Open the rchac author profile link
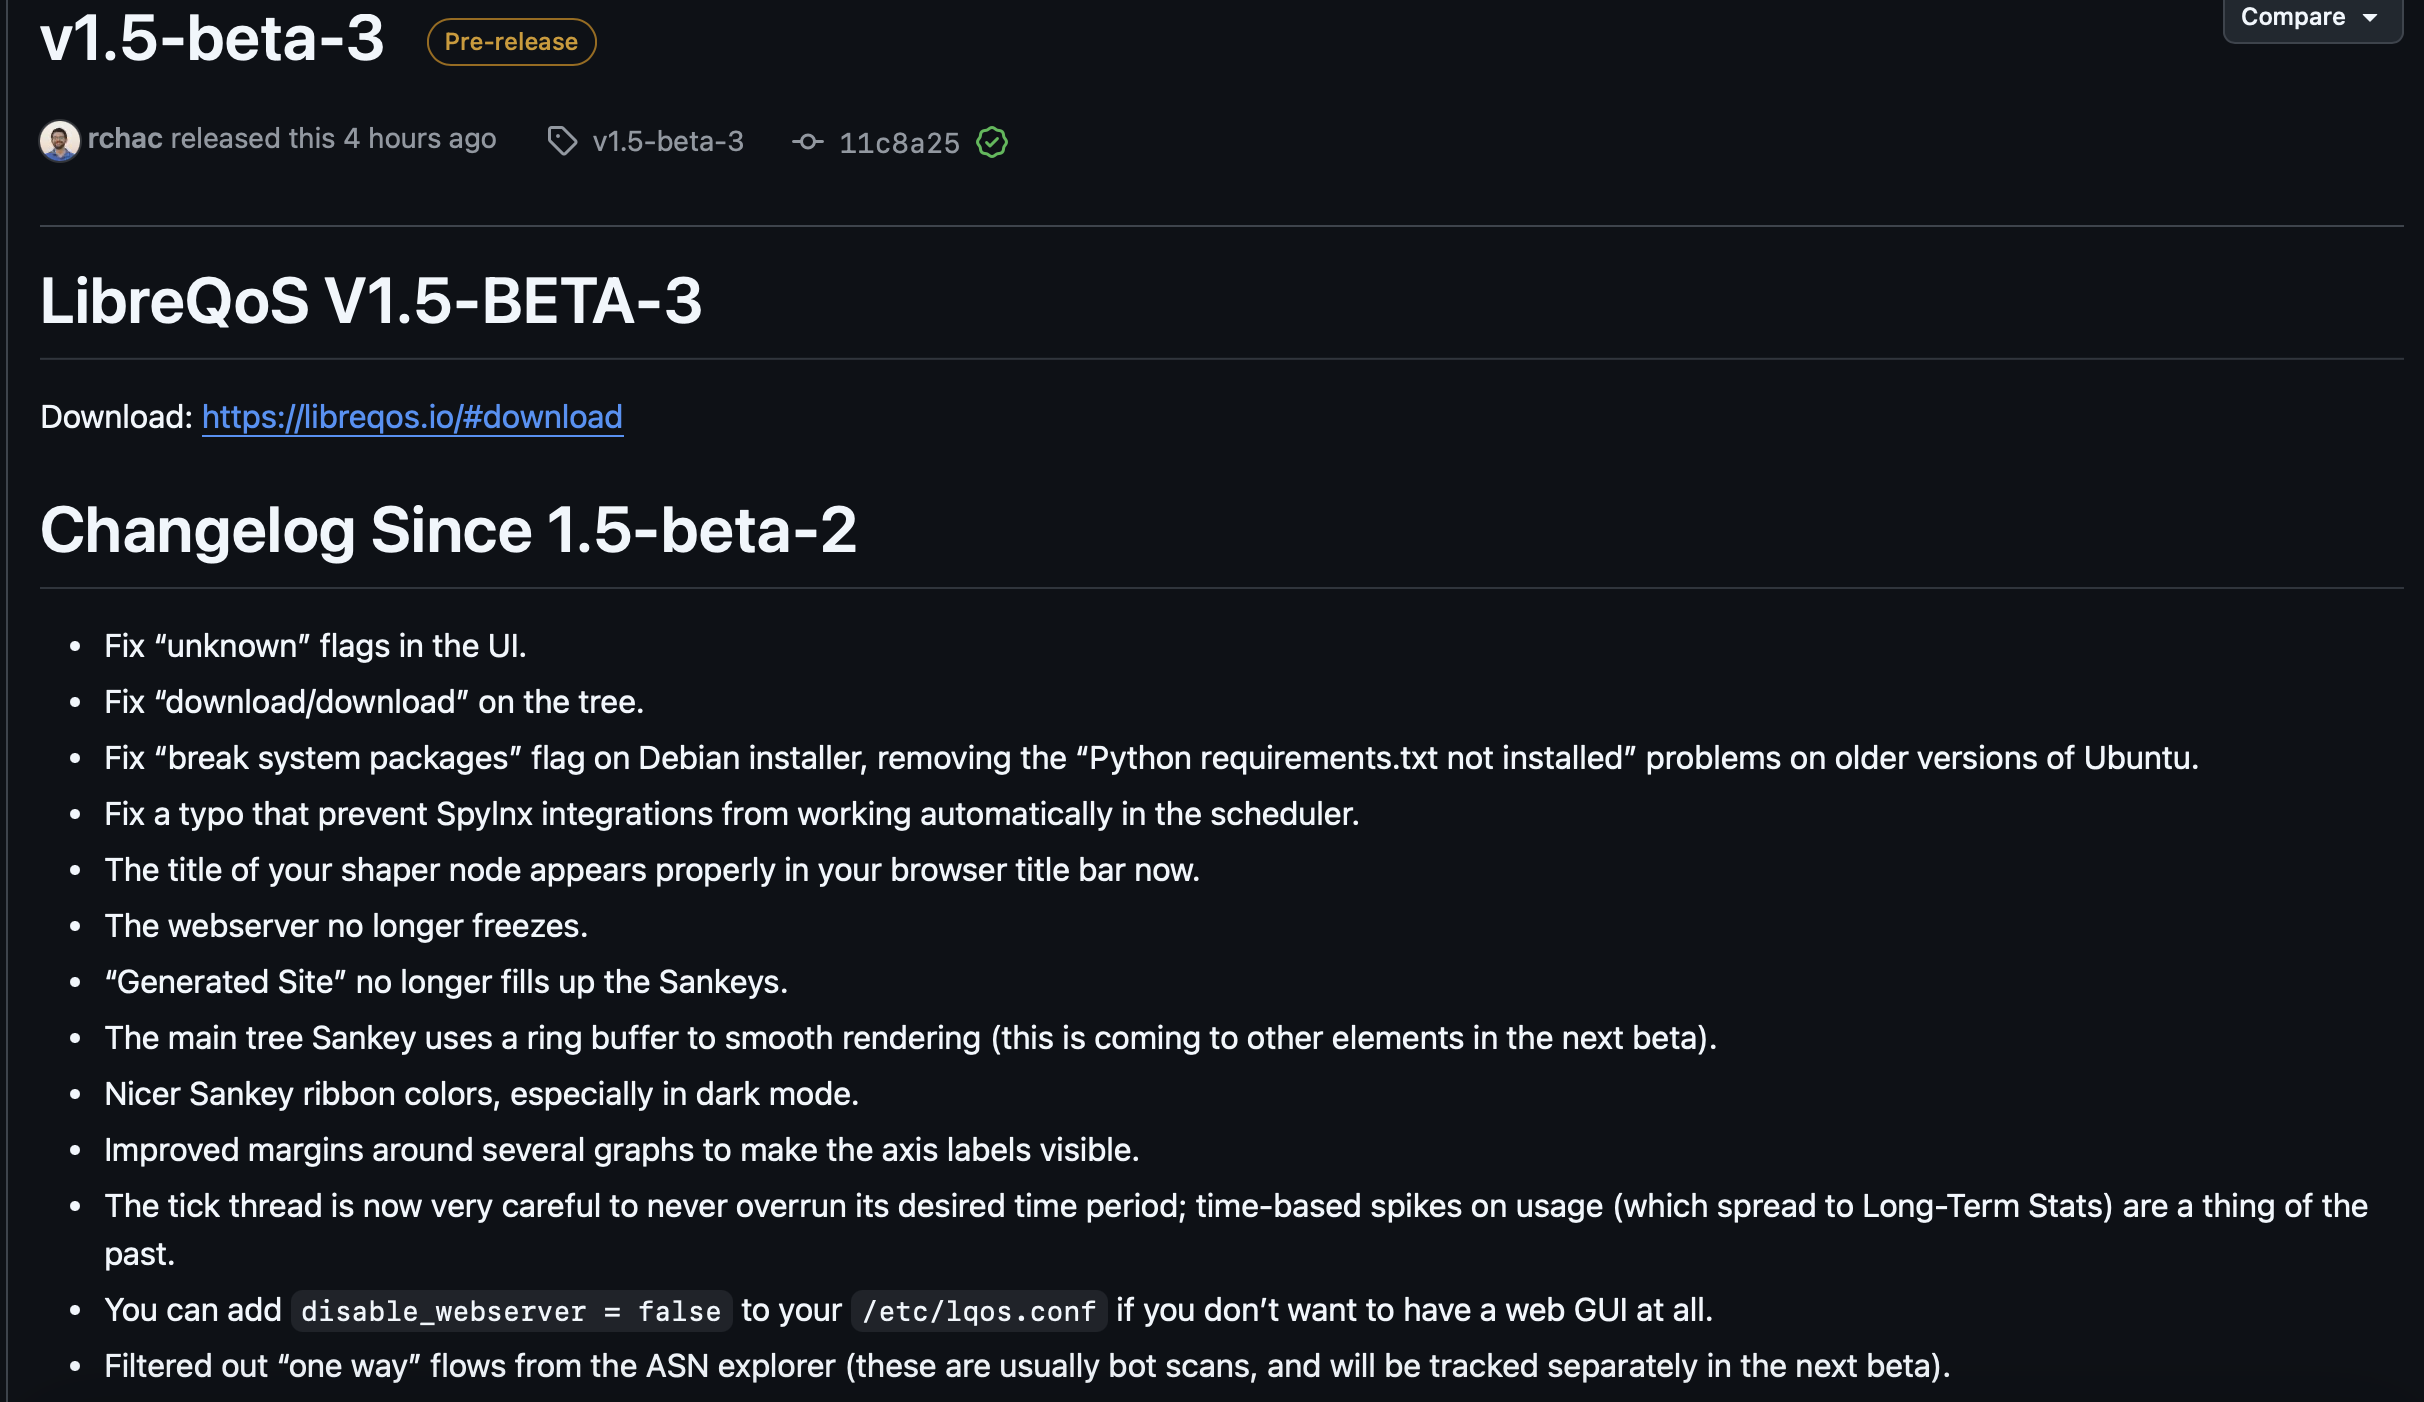Screen dimensions: 2424x1402 (x=125, y=138)
